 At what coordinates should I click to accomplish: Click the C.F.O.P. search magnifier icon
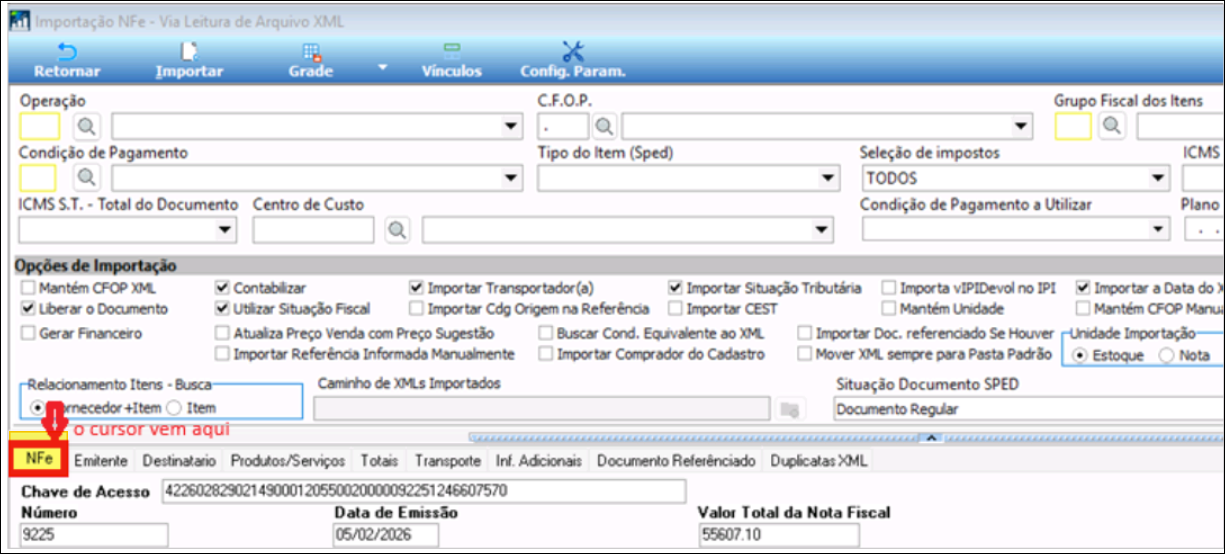pos(605,126)
